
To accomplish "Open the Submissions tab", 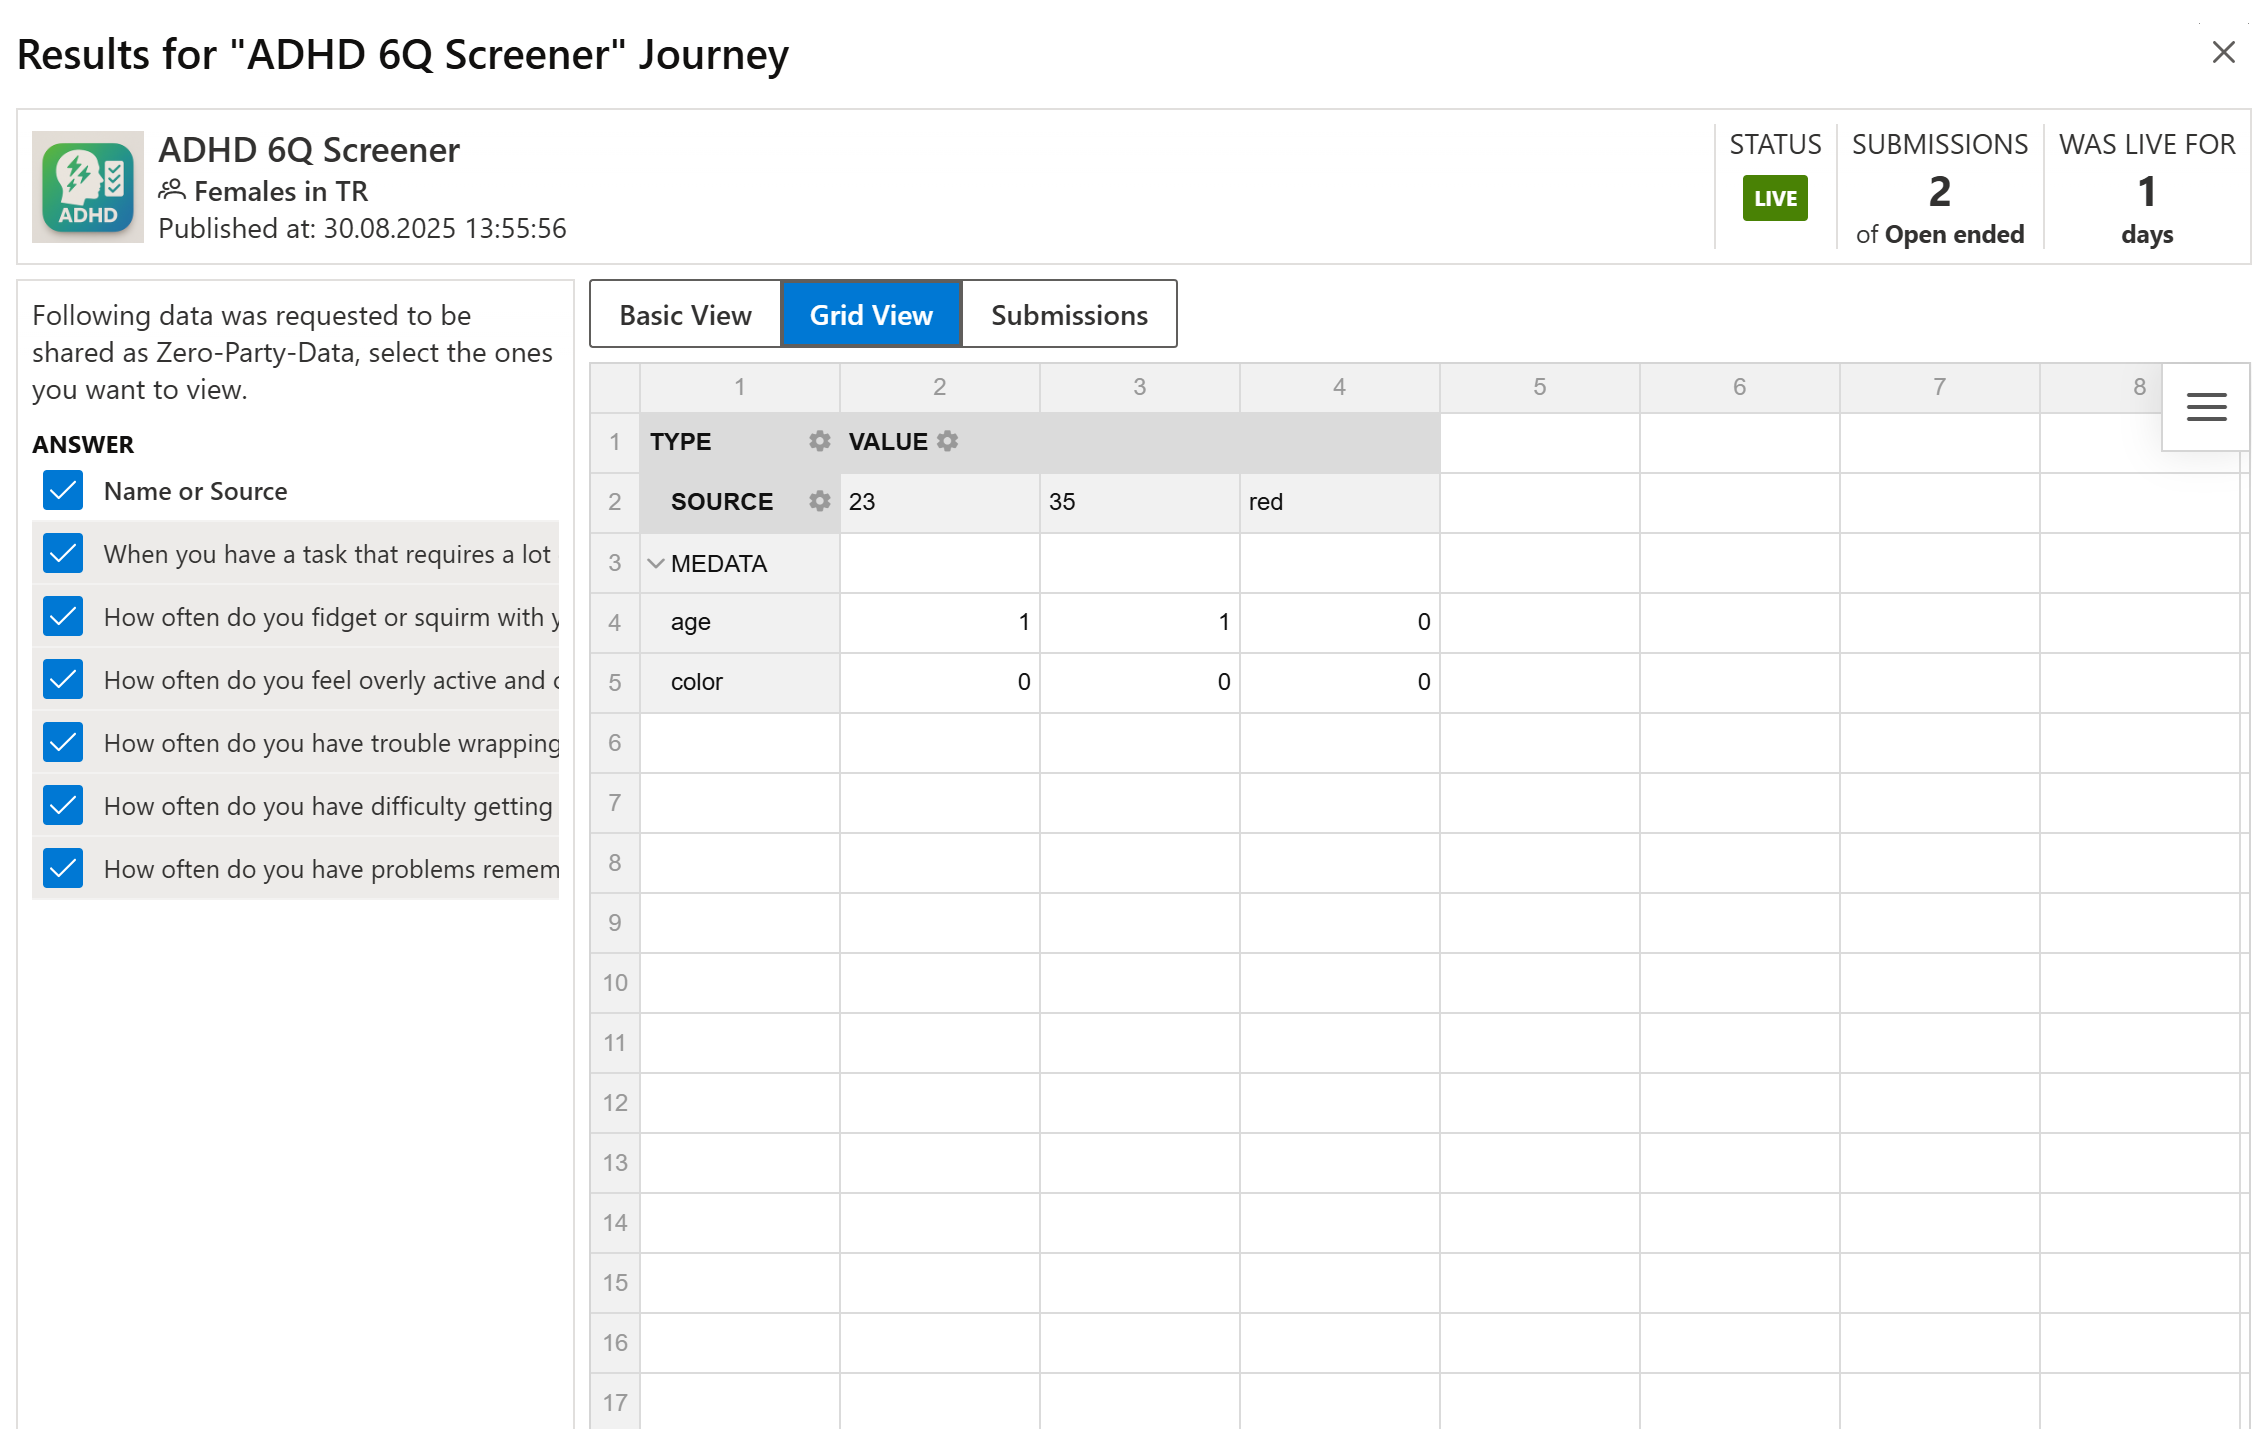I will click(1068, 315).
